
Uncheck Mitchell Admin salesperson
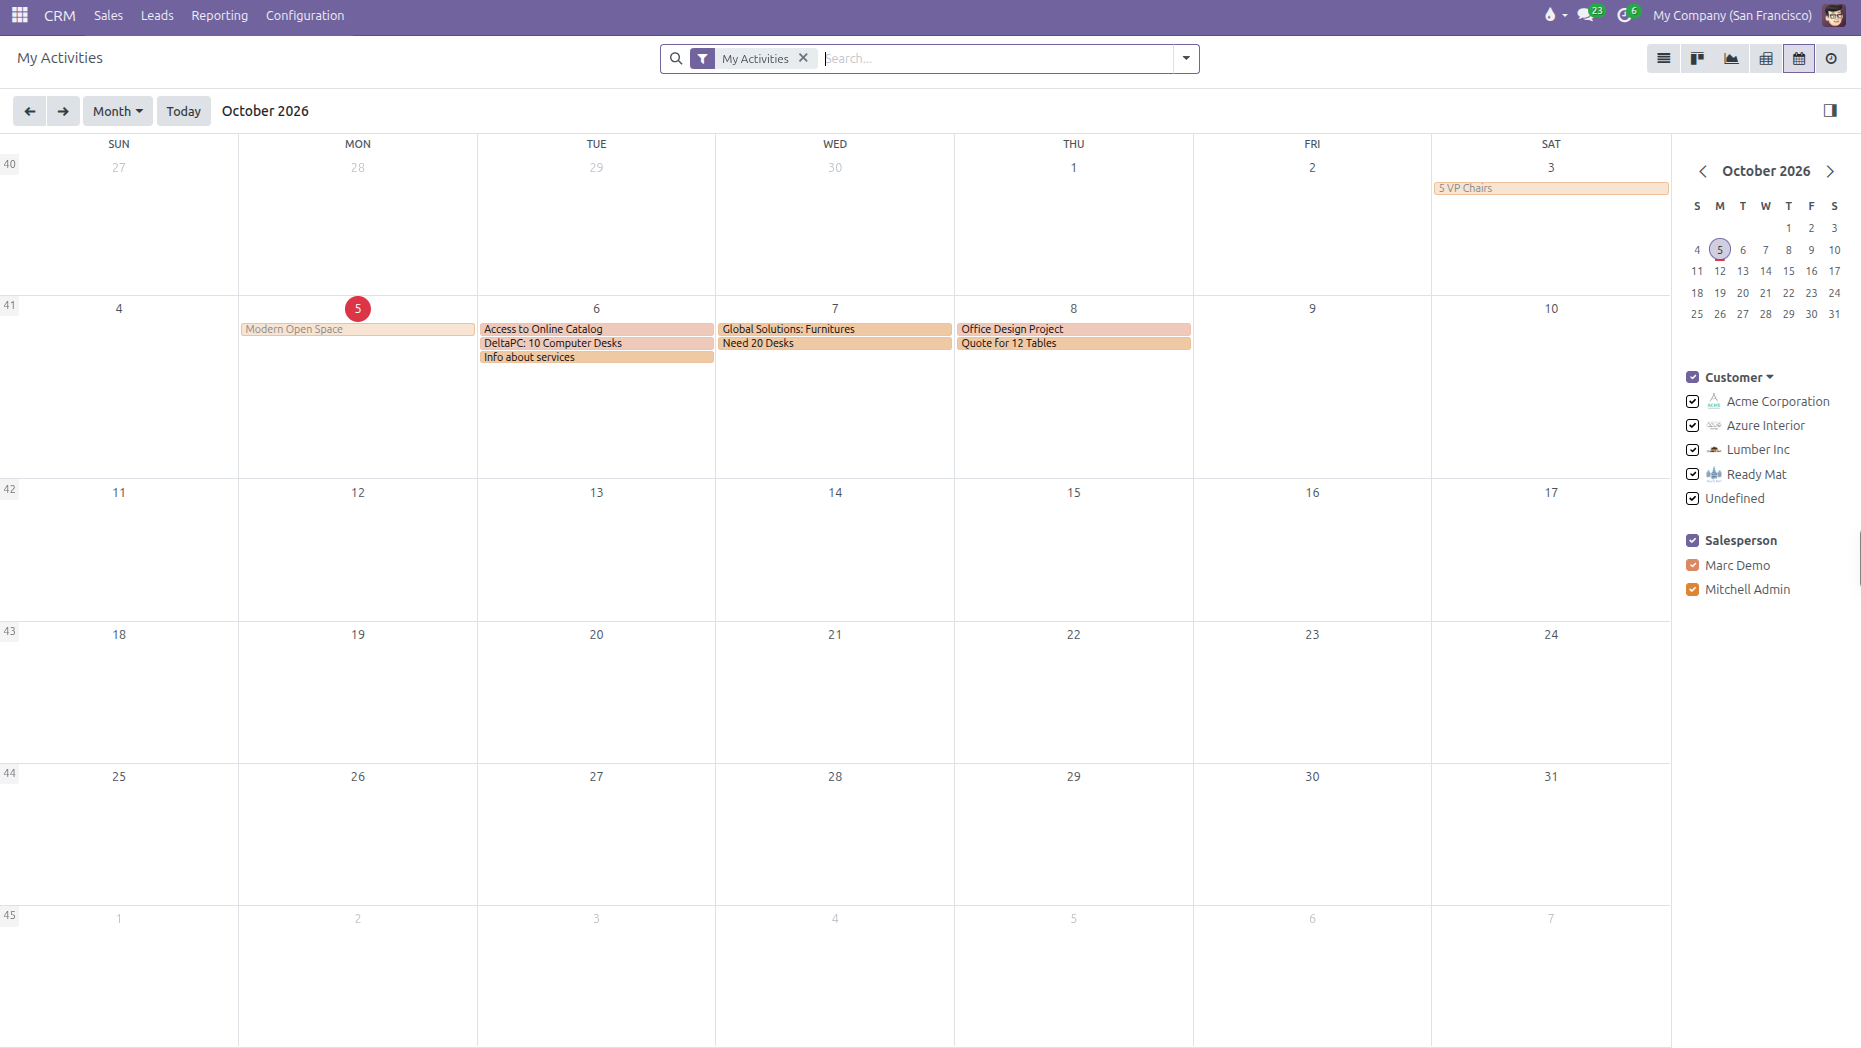tap(1692, 589)
